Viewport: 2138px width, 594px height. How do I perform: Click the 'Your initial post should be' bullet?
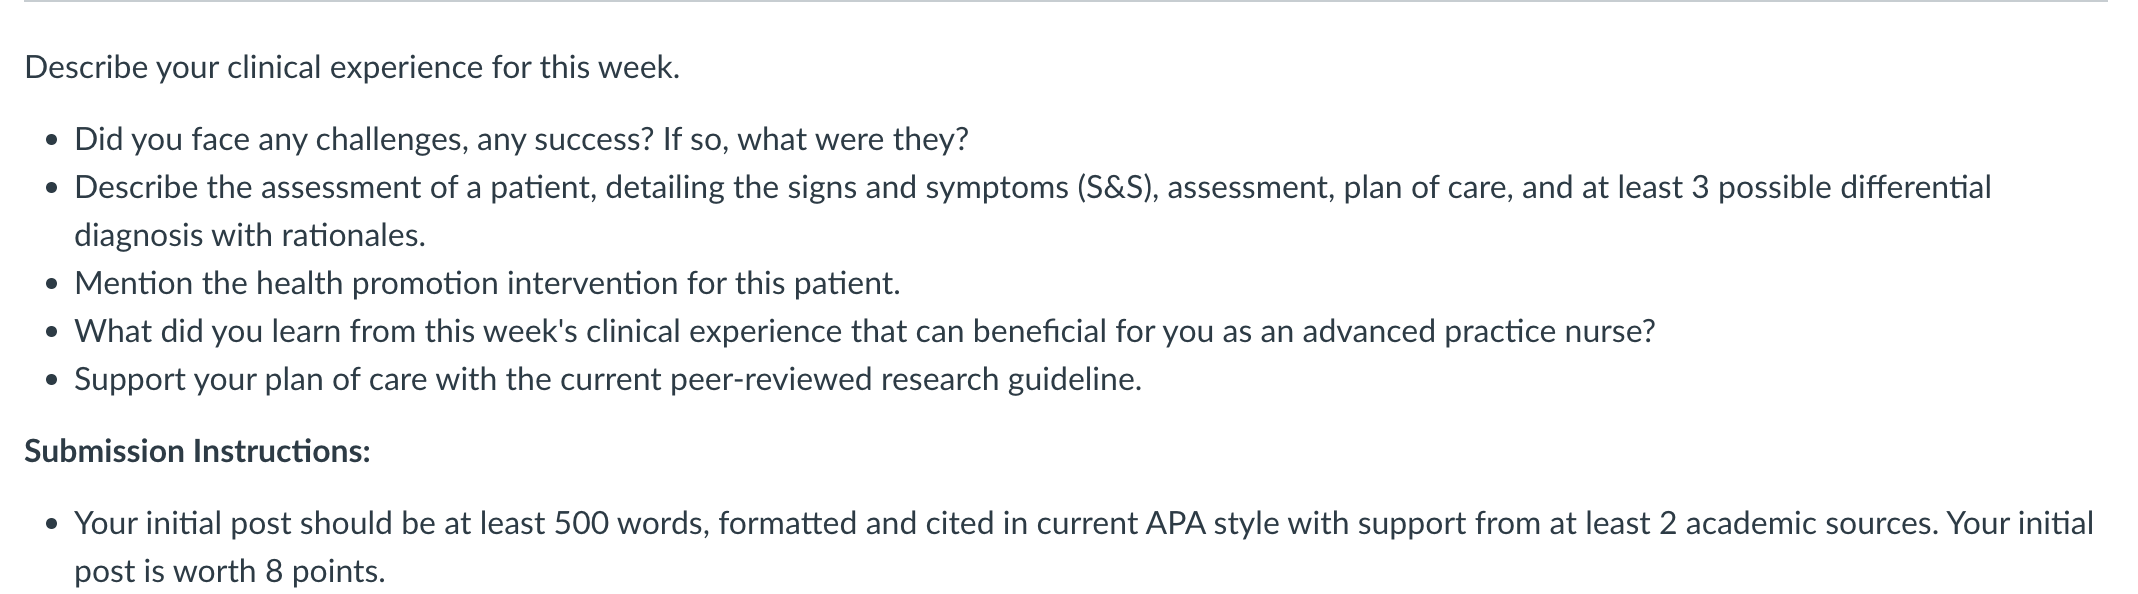(x=1084, y=547)
